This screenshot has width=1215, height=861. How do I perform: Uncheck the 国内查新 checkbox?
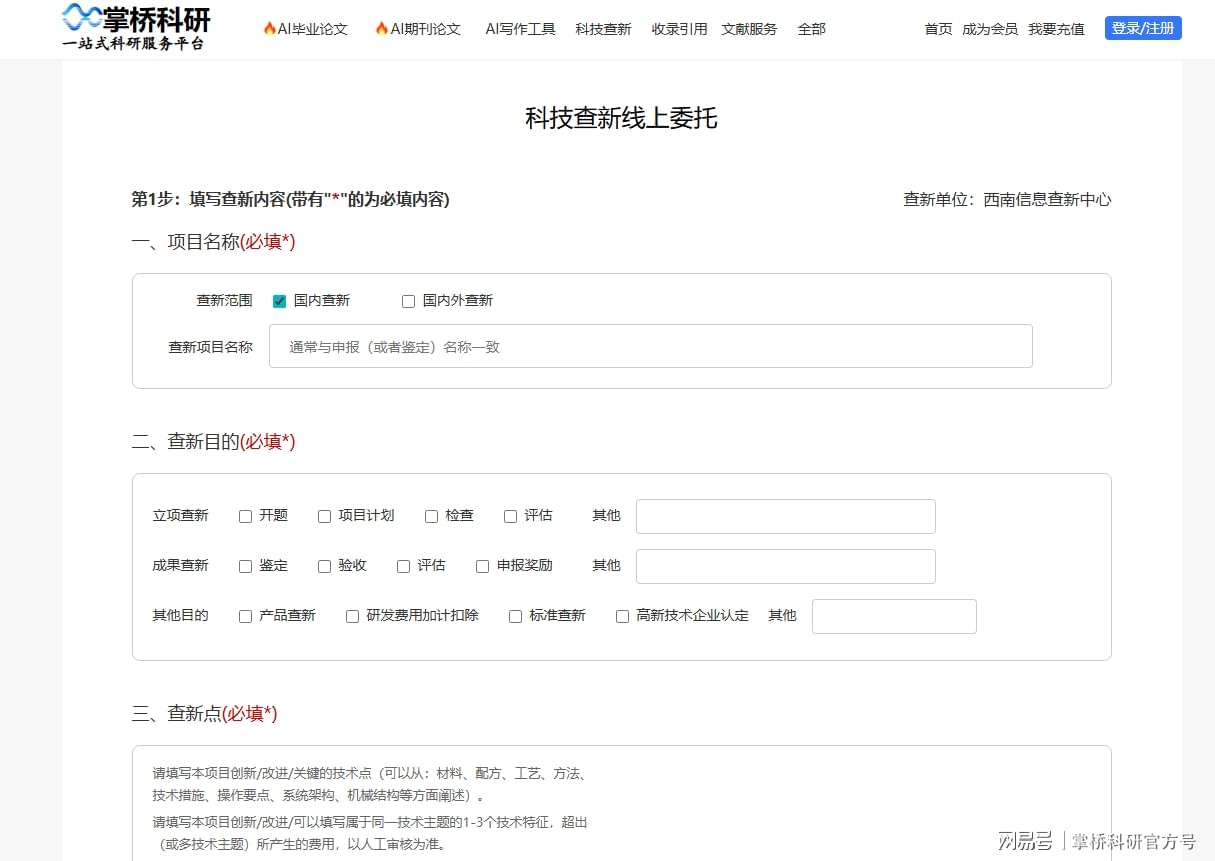pos(280,301)
